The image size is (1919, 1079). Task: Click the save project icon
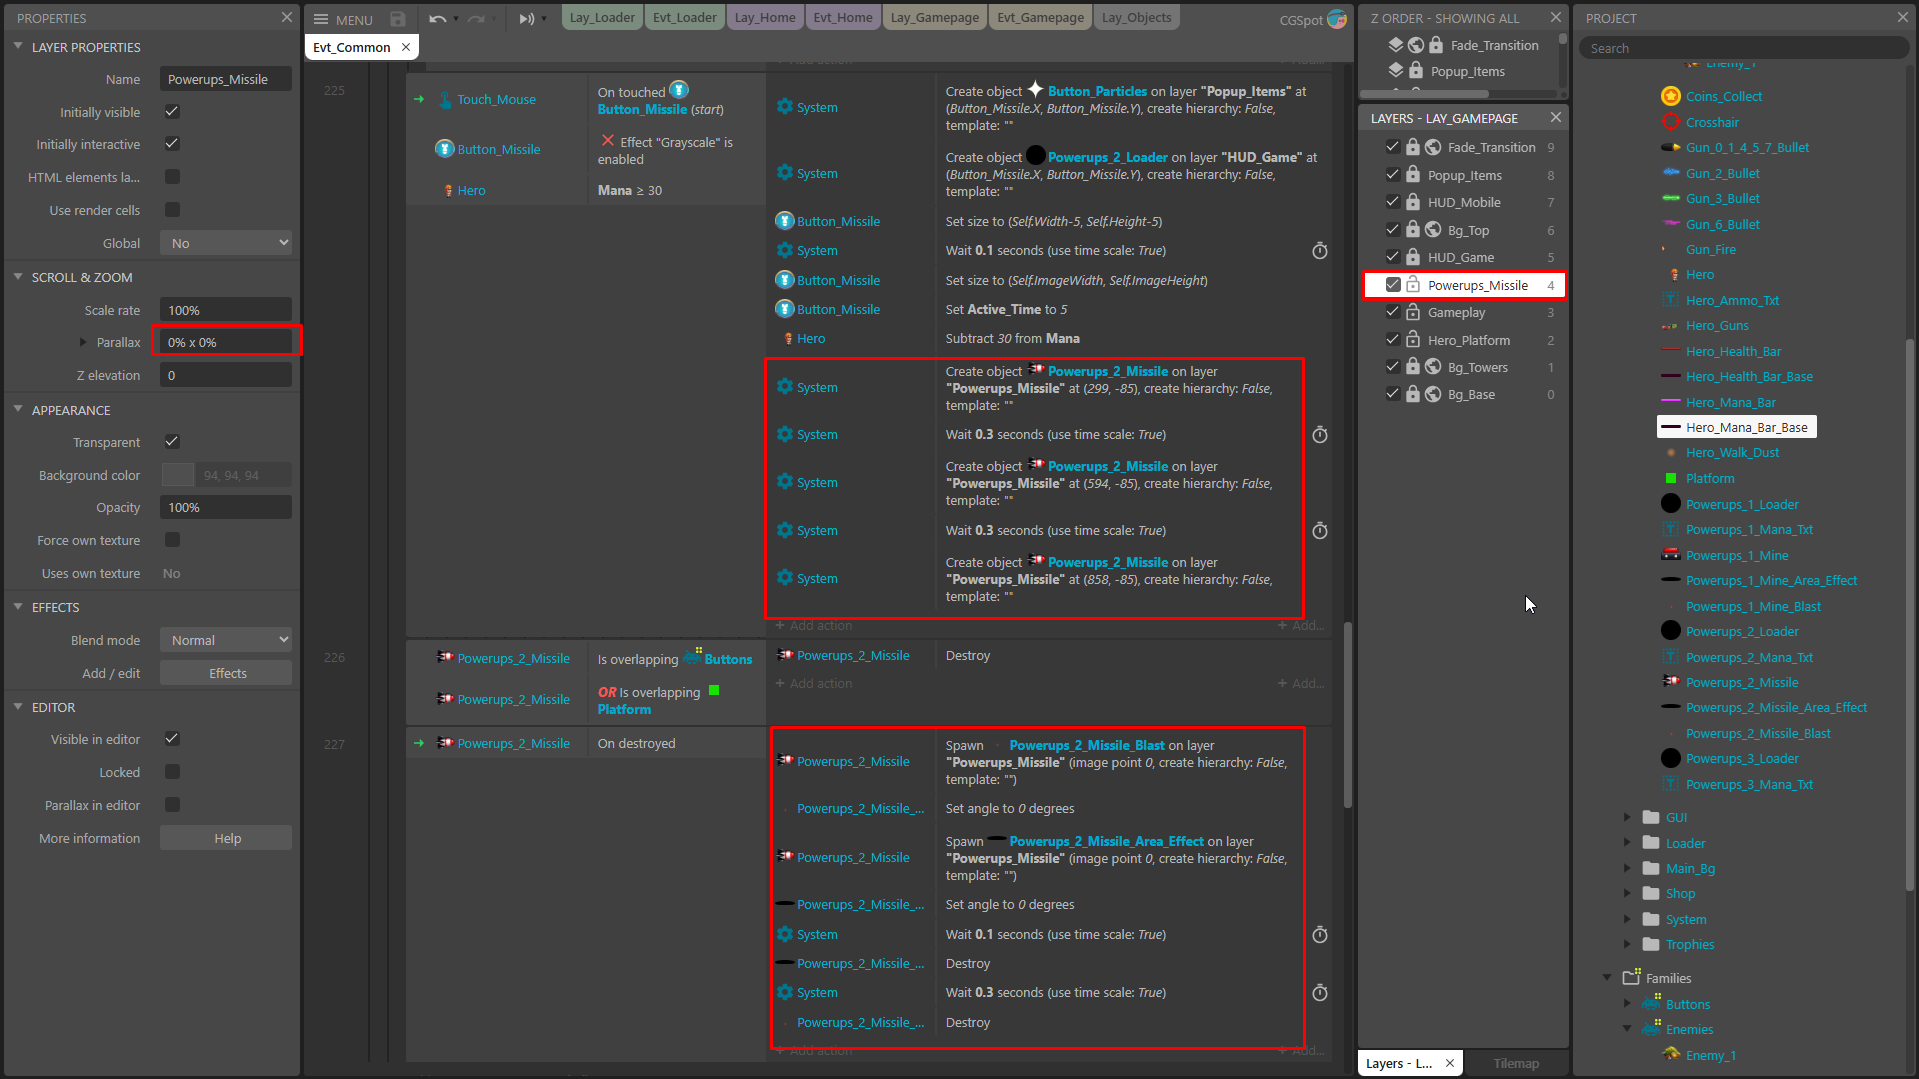pos(398,19)
